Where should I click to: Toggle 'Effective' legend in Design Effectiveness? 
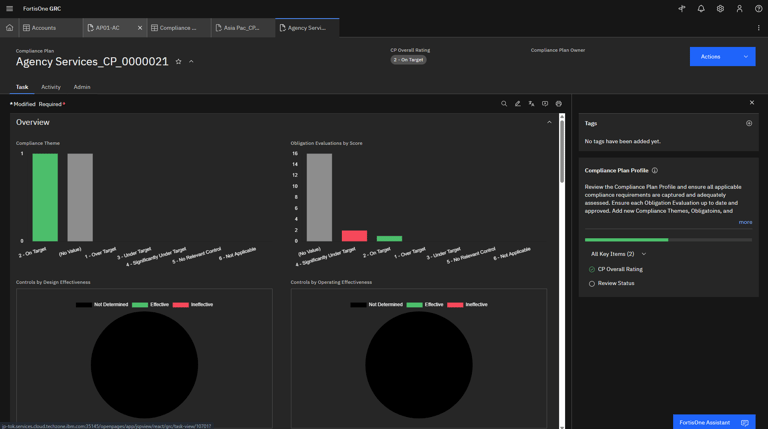(x=150, y=305)
